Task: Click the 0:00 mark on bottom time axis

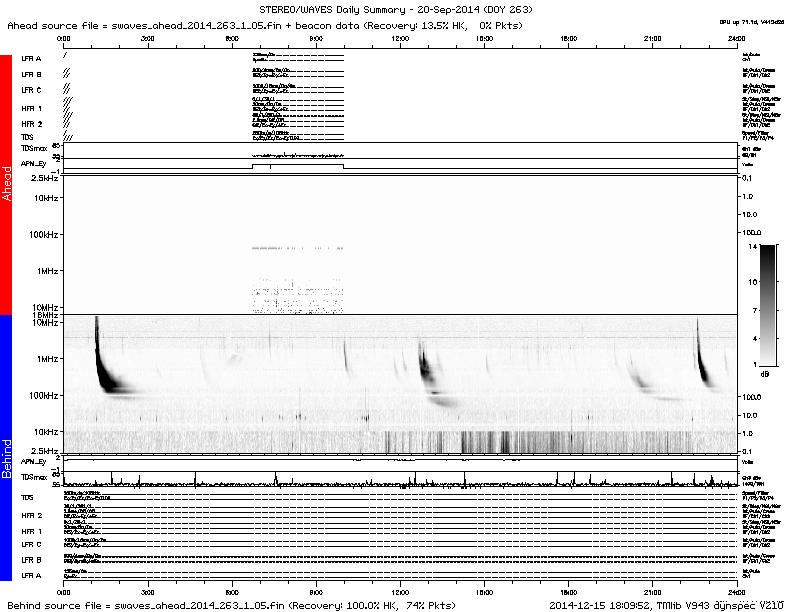Action: 64,592
